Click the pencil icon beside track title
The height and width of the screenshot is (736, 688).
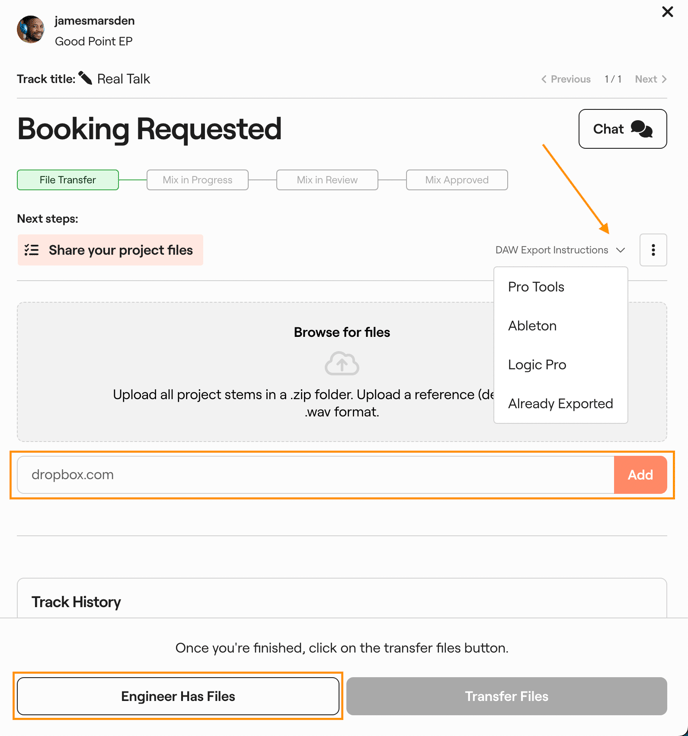tap(85, 78)
